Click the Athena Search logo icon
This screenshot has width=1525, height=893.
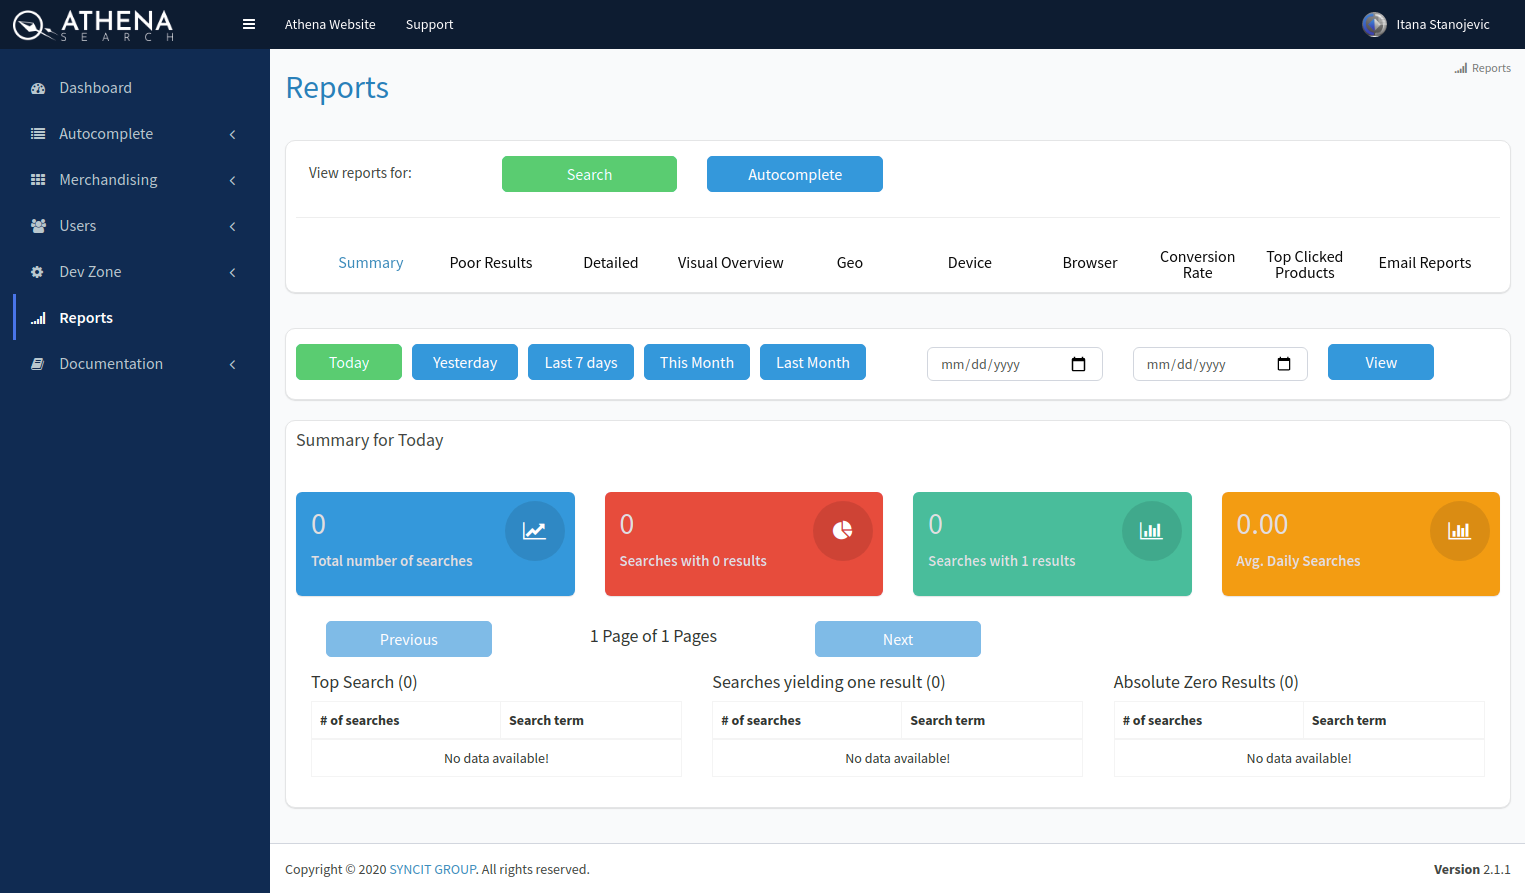(x=28, y=24)
